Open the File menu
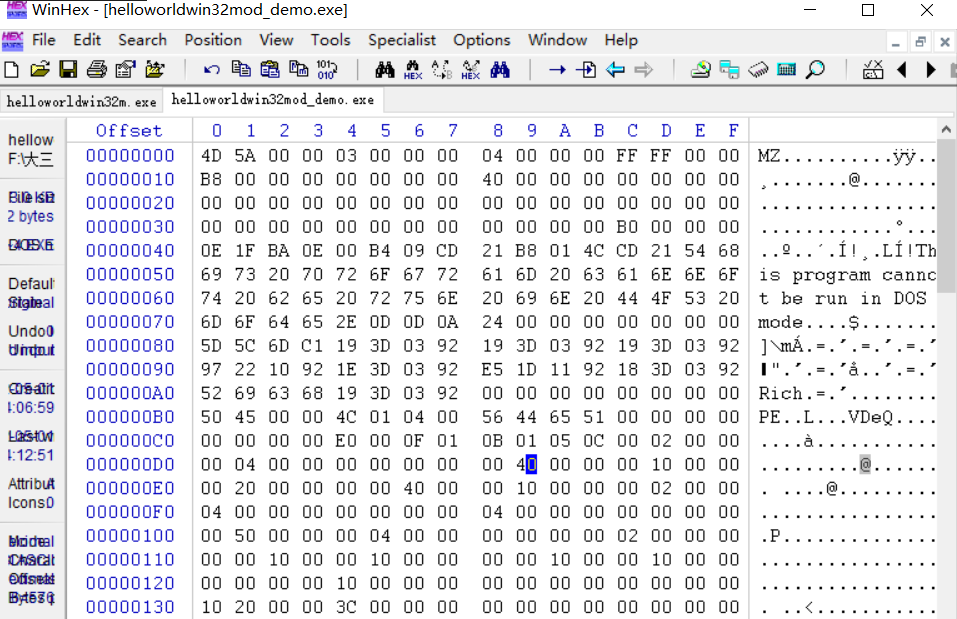The height and width of the screenshot is (619, 957). pos(44,40)
